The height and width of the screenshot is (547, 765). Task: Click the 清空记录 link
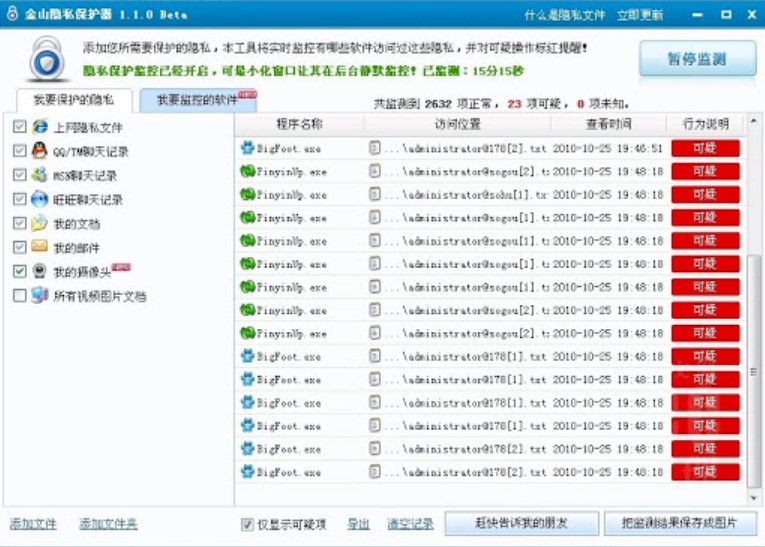pos(410,524)
